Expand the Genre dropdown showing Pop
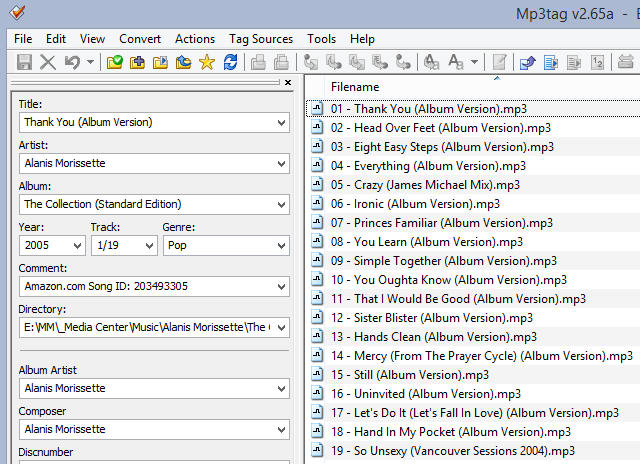 coord(280,246)
